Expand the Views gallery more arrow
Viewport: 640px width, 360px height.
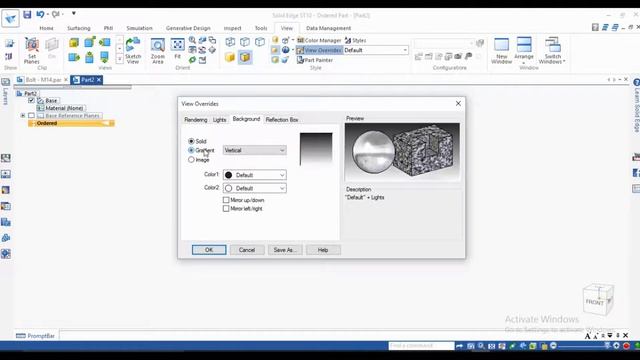(x=120, y=59)
